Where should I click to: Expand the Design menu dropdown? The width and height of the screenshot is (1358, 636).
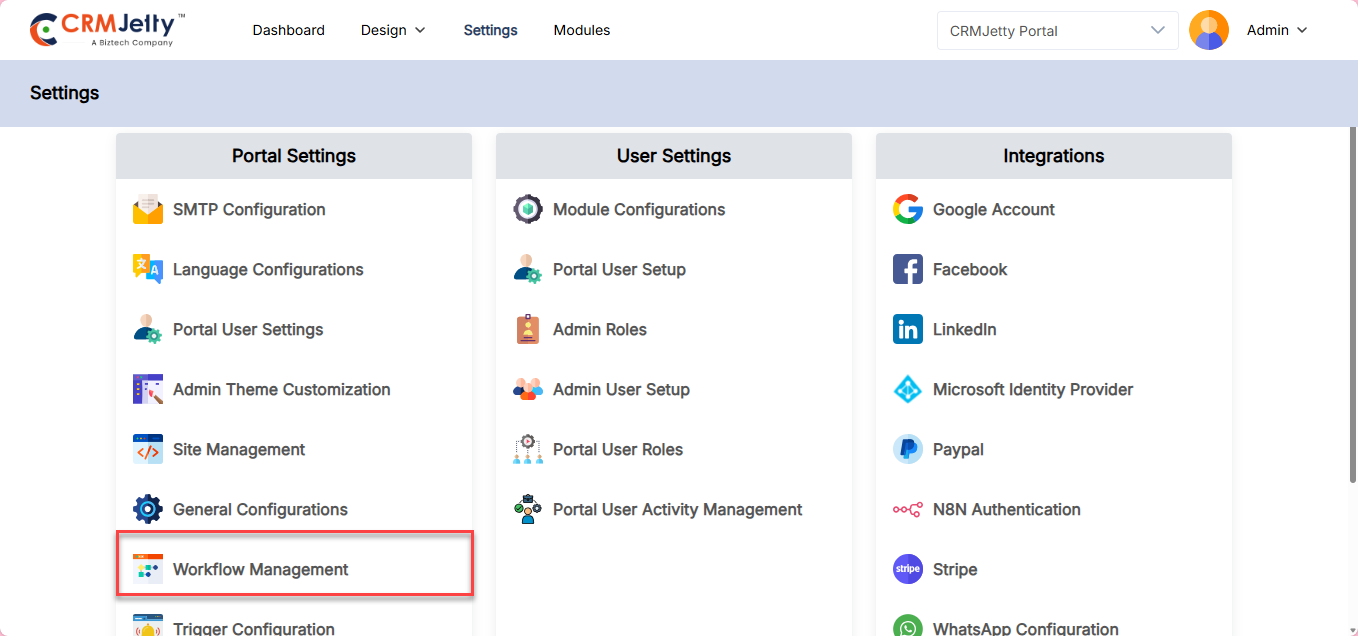click(x=393, y=30)
